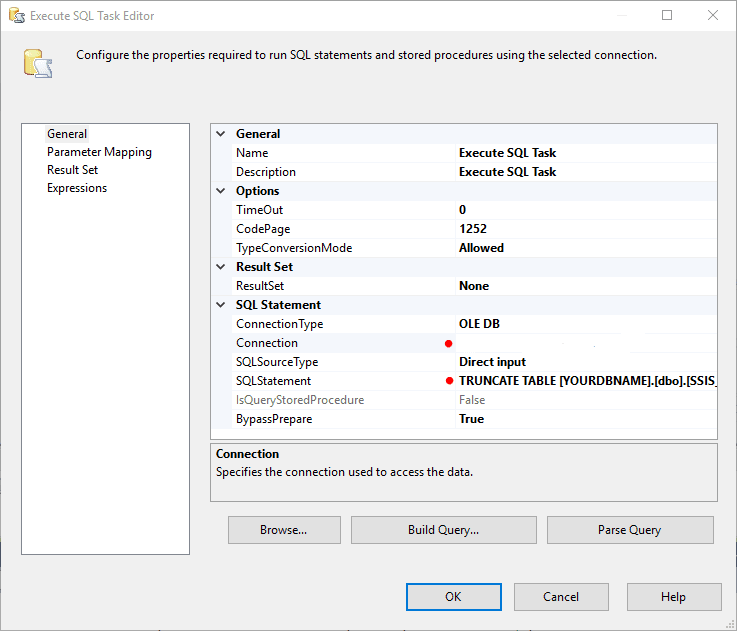Select the General page in the left list

click(x=67, y=134)
